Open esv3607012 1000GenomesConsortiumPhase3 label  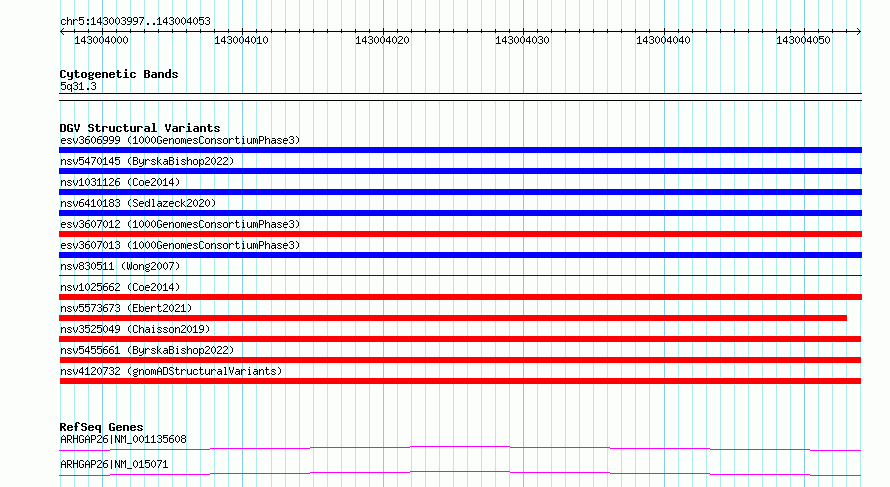180,224
